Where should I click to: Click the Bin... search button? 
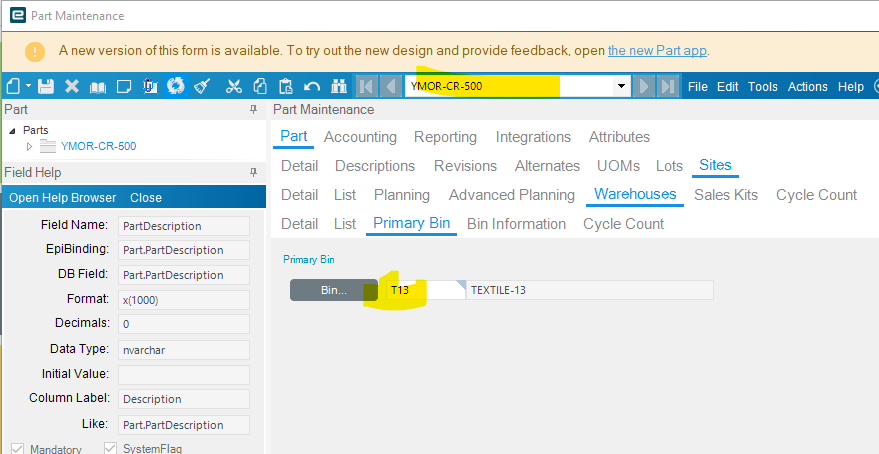[334, 290]
